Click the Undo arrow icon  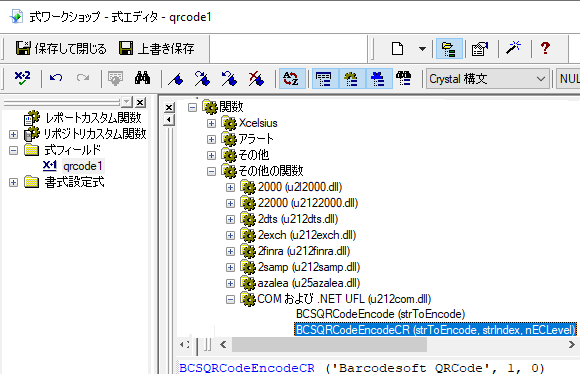point(56,78)
